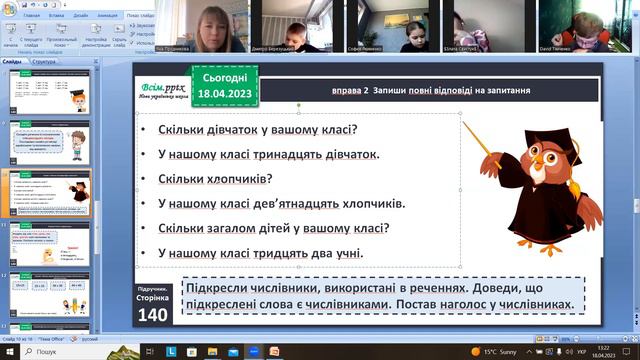
Task: Click the Всім.pptx logo on the slide
Action: (x=163, y=91)
